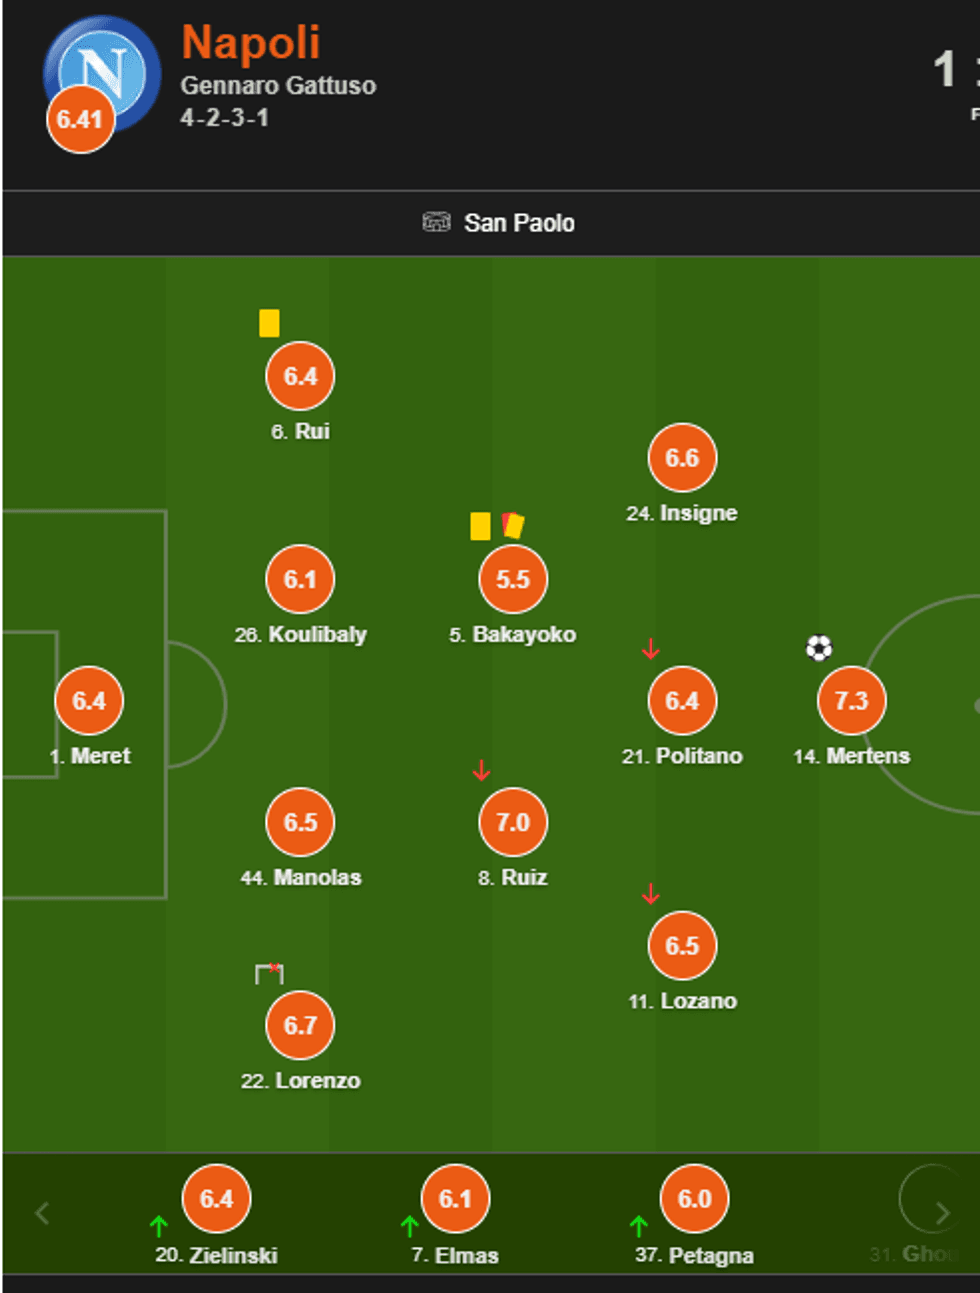Click the Napoli team average rating 6.41
The image size is (980, 1293).
pos(80,120)
